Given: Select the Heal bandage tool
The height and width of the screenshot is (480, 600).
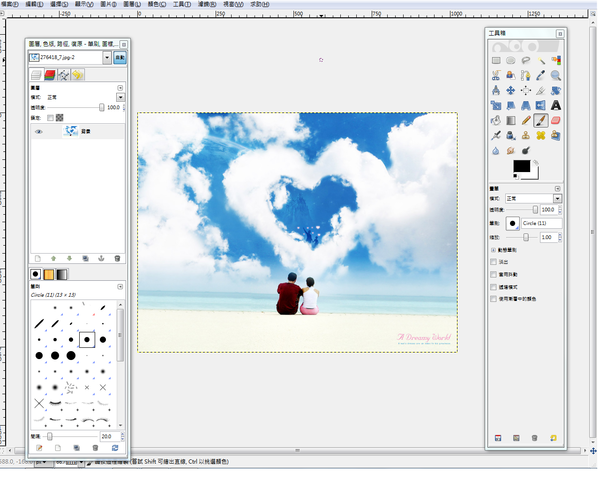Looking at the screenshot, I should pos(541,135).
